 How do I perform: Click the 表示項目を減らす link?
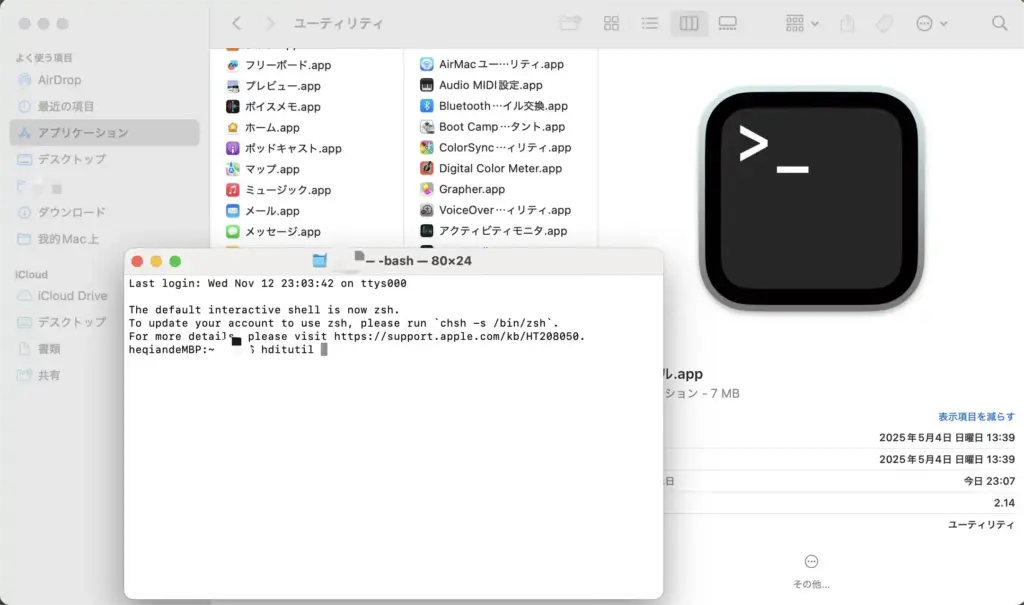coord(977,413)
